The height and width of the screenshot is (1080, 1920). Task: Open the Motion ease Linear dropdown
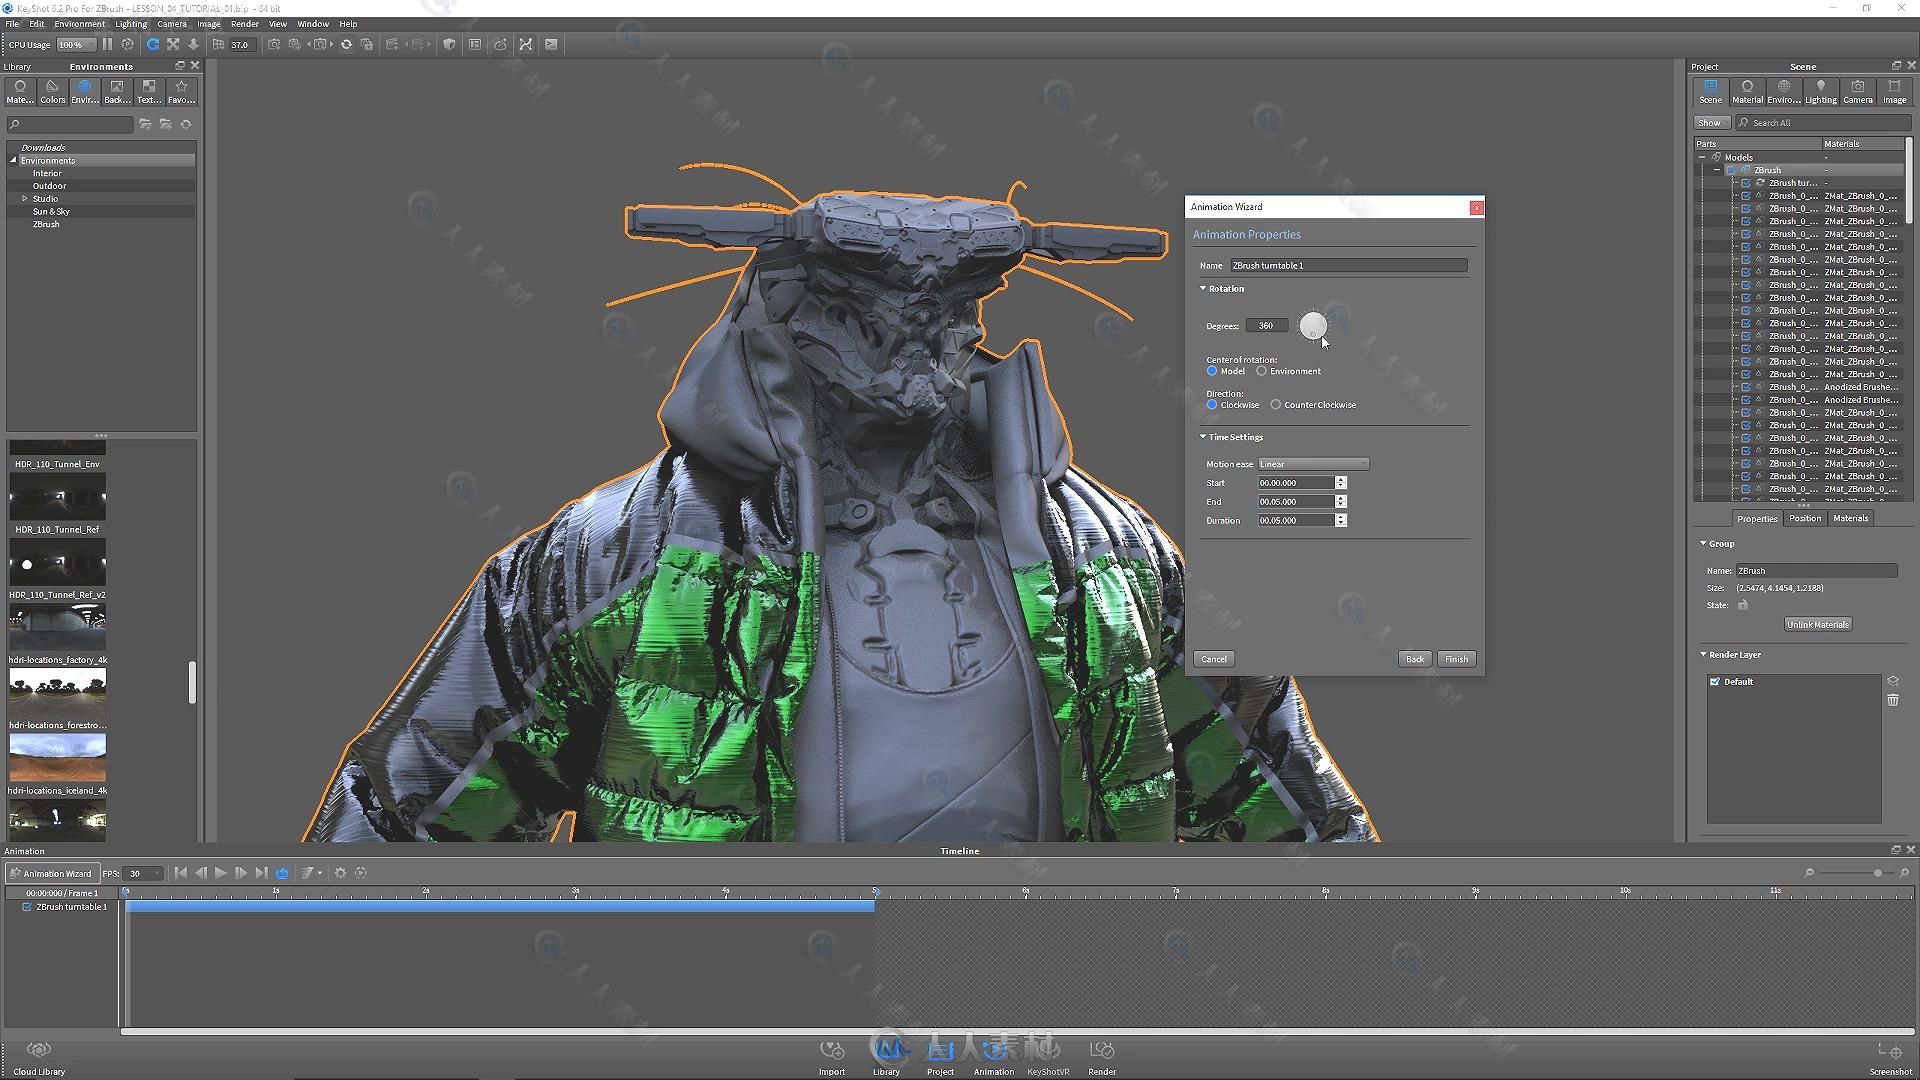click(1313, 464)
